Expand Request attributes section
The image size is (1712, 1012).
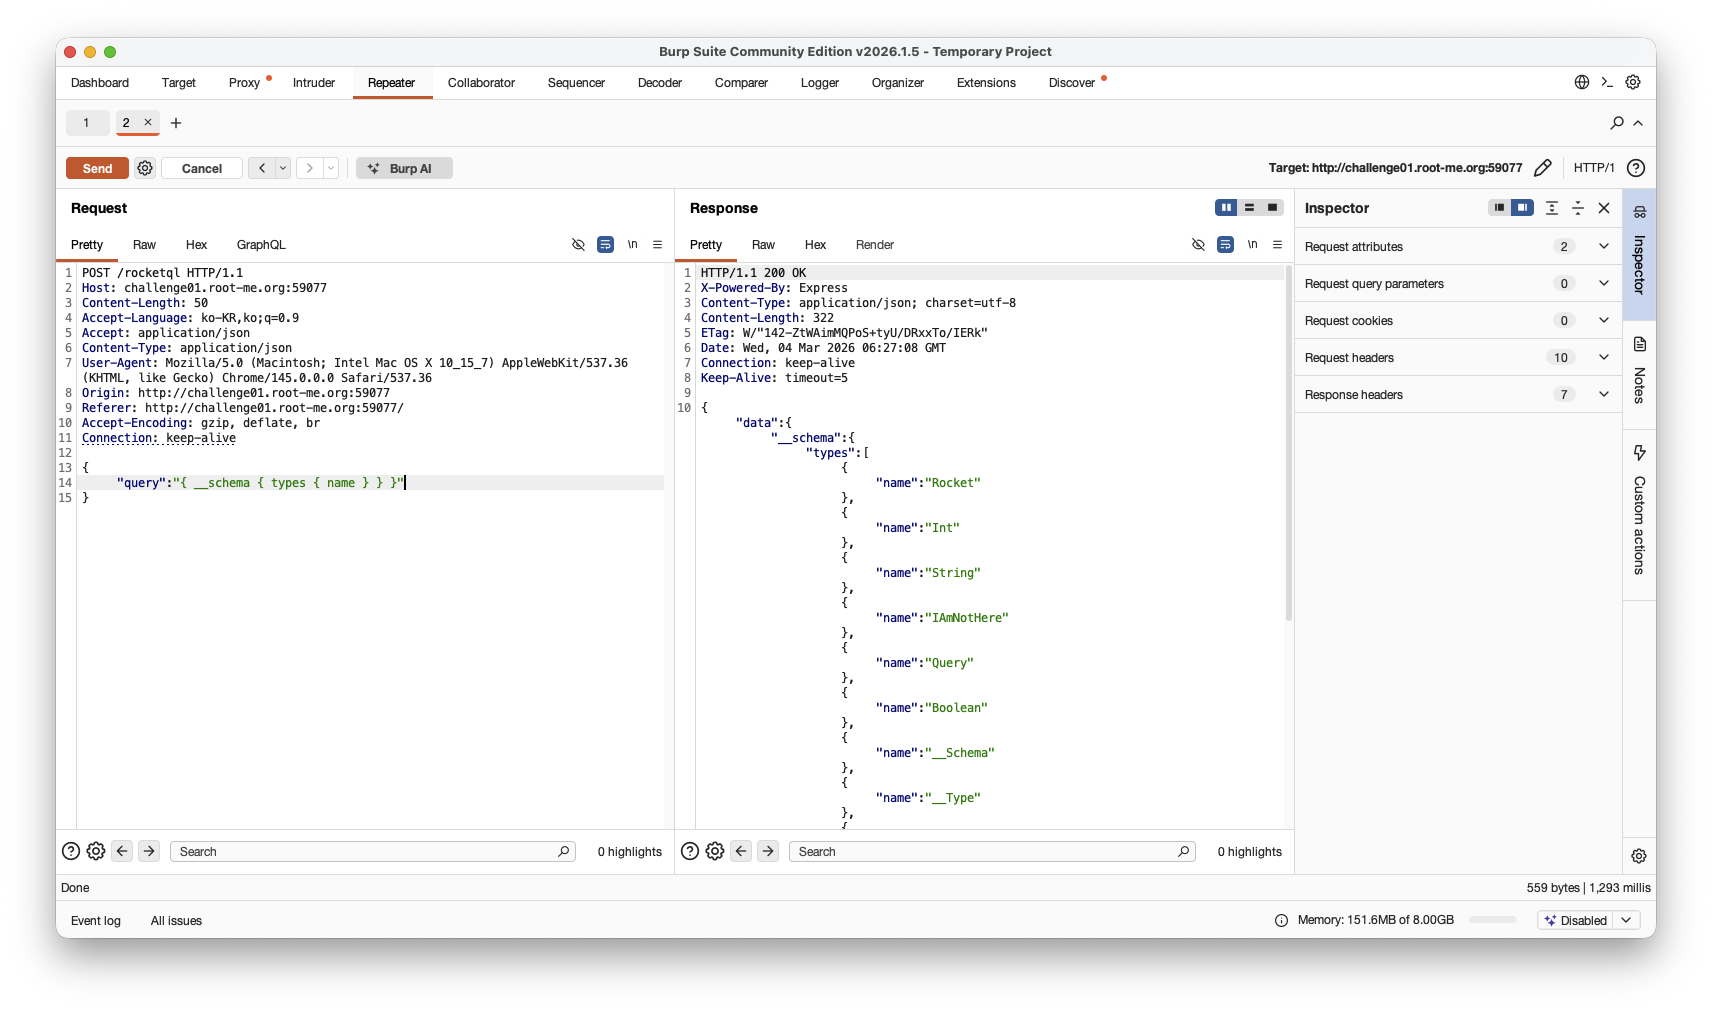[x=1604, y=246]
